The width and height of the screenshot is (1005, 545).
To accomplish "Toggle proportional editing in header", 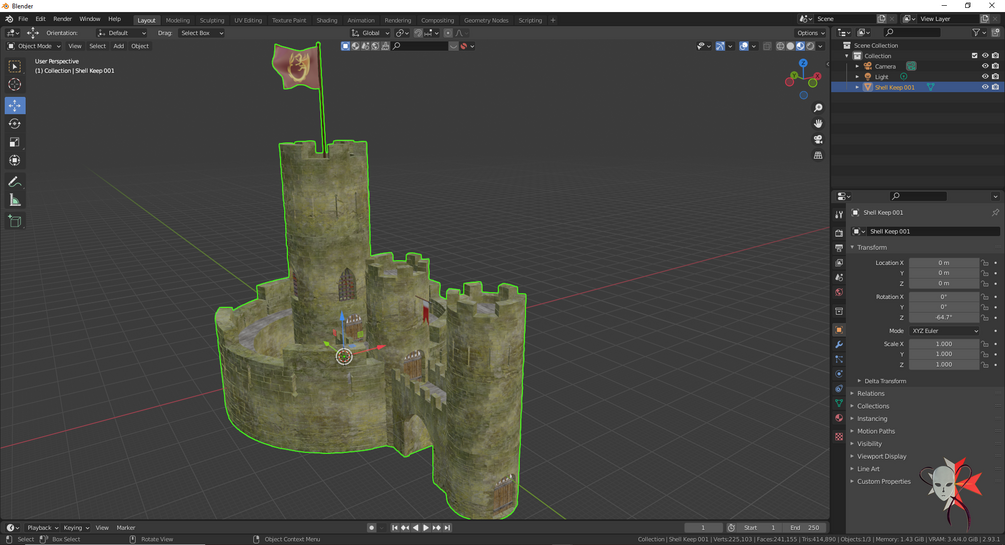I will point(447,33).
